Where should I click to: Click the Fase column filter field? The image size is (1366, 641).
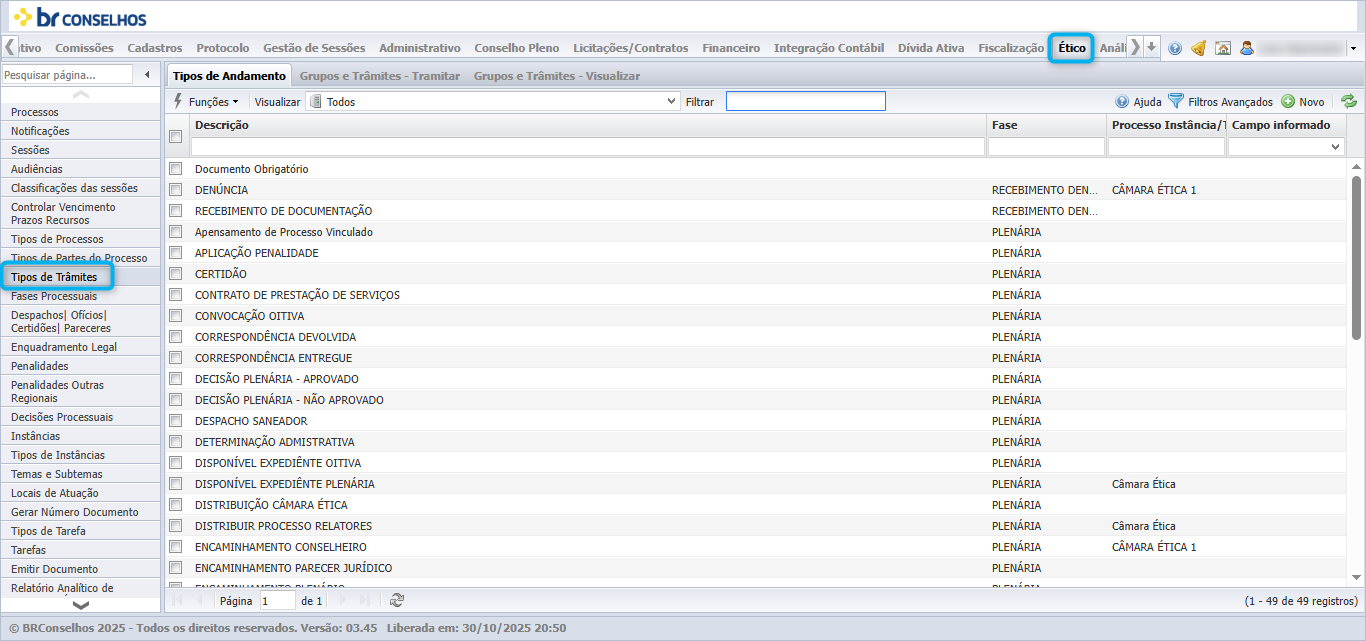[x=1046, y=147]
